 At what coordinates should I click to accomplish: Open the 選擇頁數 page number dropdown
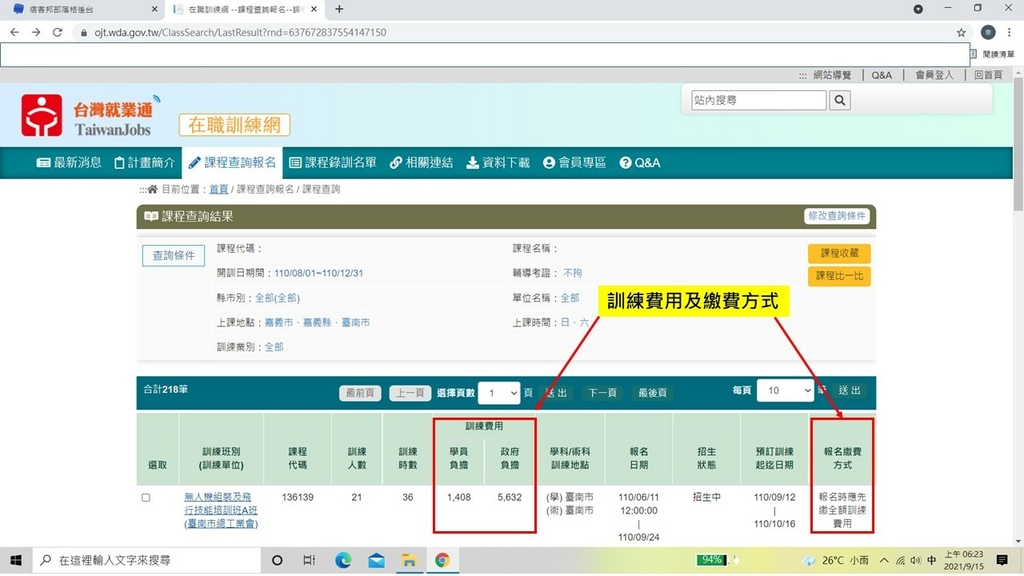tap(499, 392)
